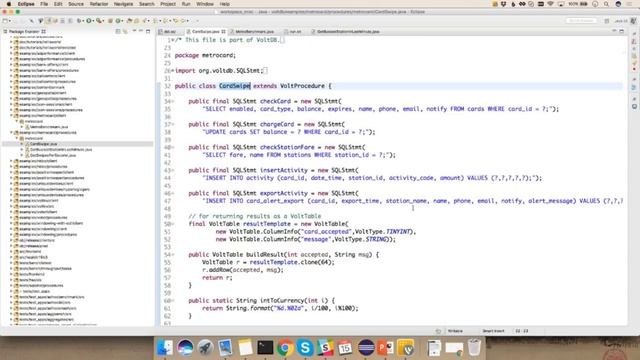Click the External Tools run icon
Screen dimensions: 640x360
(x=99, y=20)
